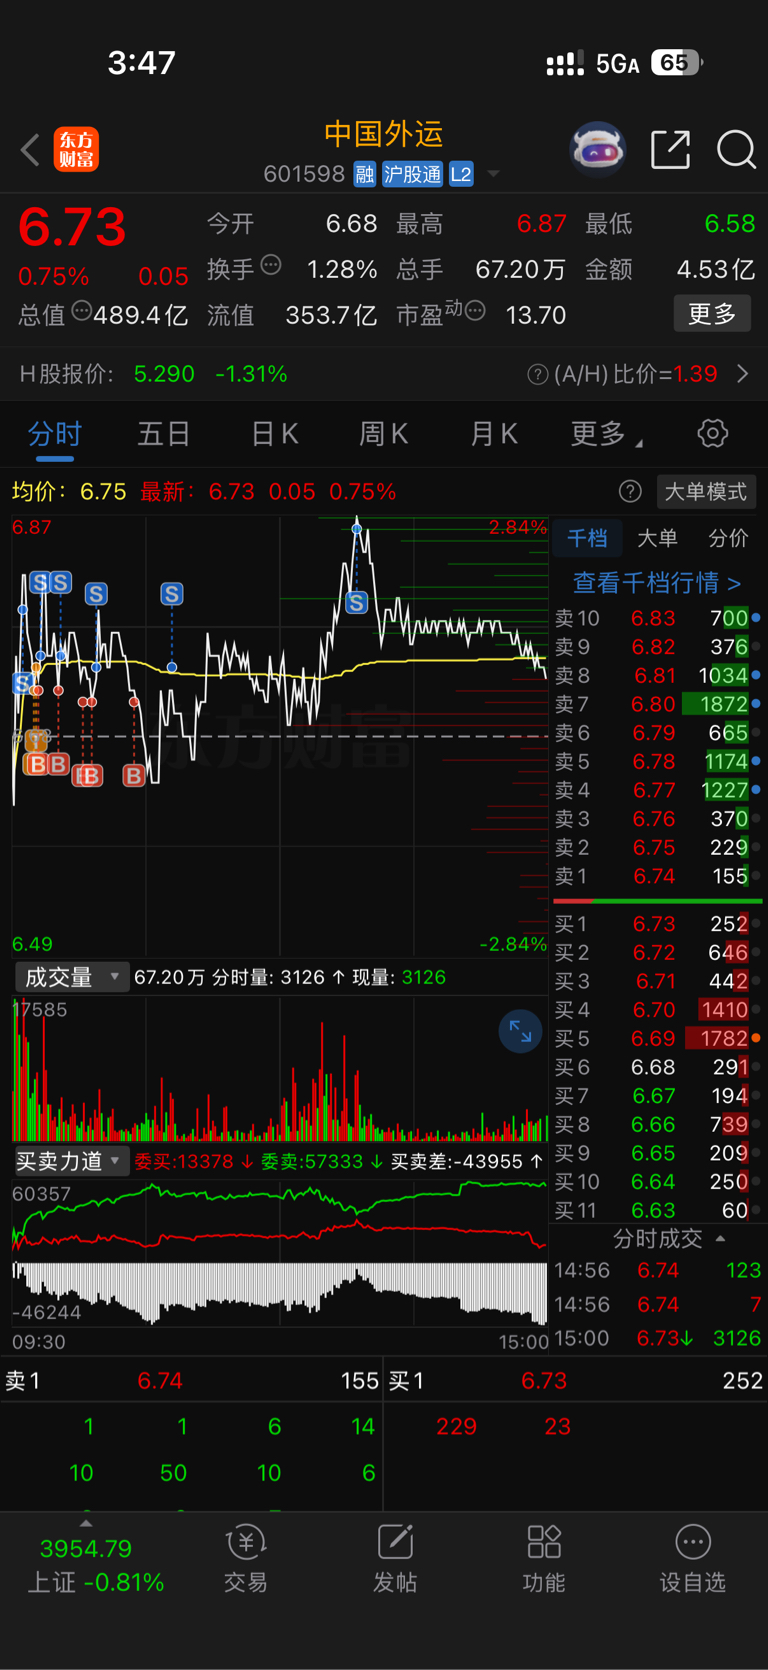Tap the buy queue order 229

[456, 1426]
